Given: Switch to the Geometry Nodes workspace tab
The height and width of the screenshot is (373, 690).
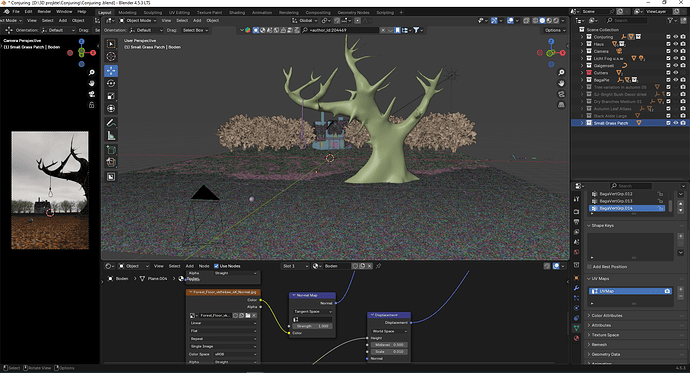Looking at the screenshot, I should click(x=353, y=12).
